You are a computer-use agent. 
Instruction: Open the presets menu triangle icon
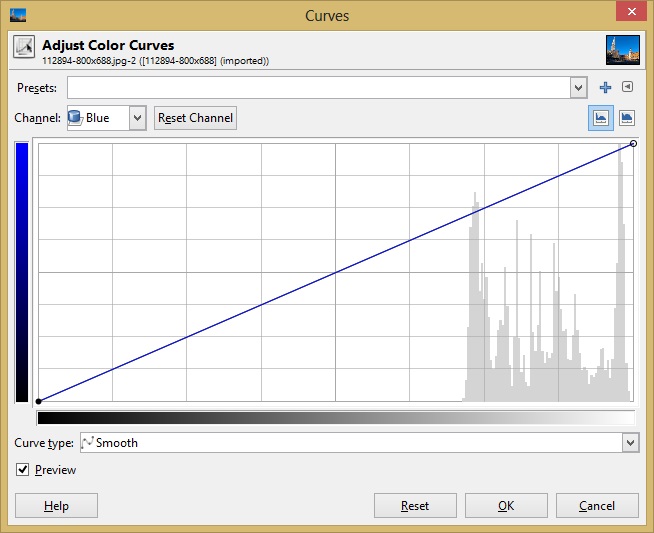(x=627, y=88)
